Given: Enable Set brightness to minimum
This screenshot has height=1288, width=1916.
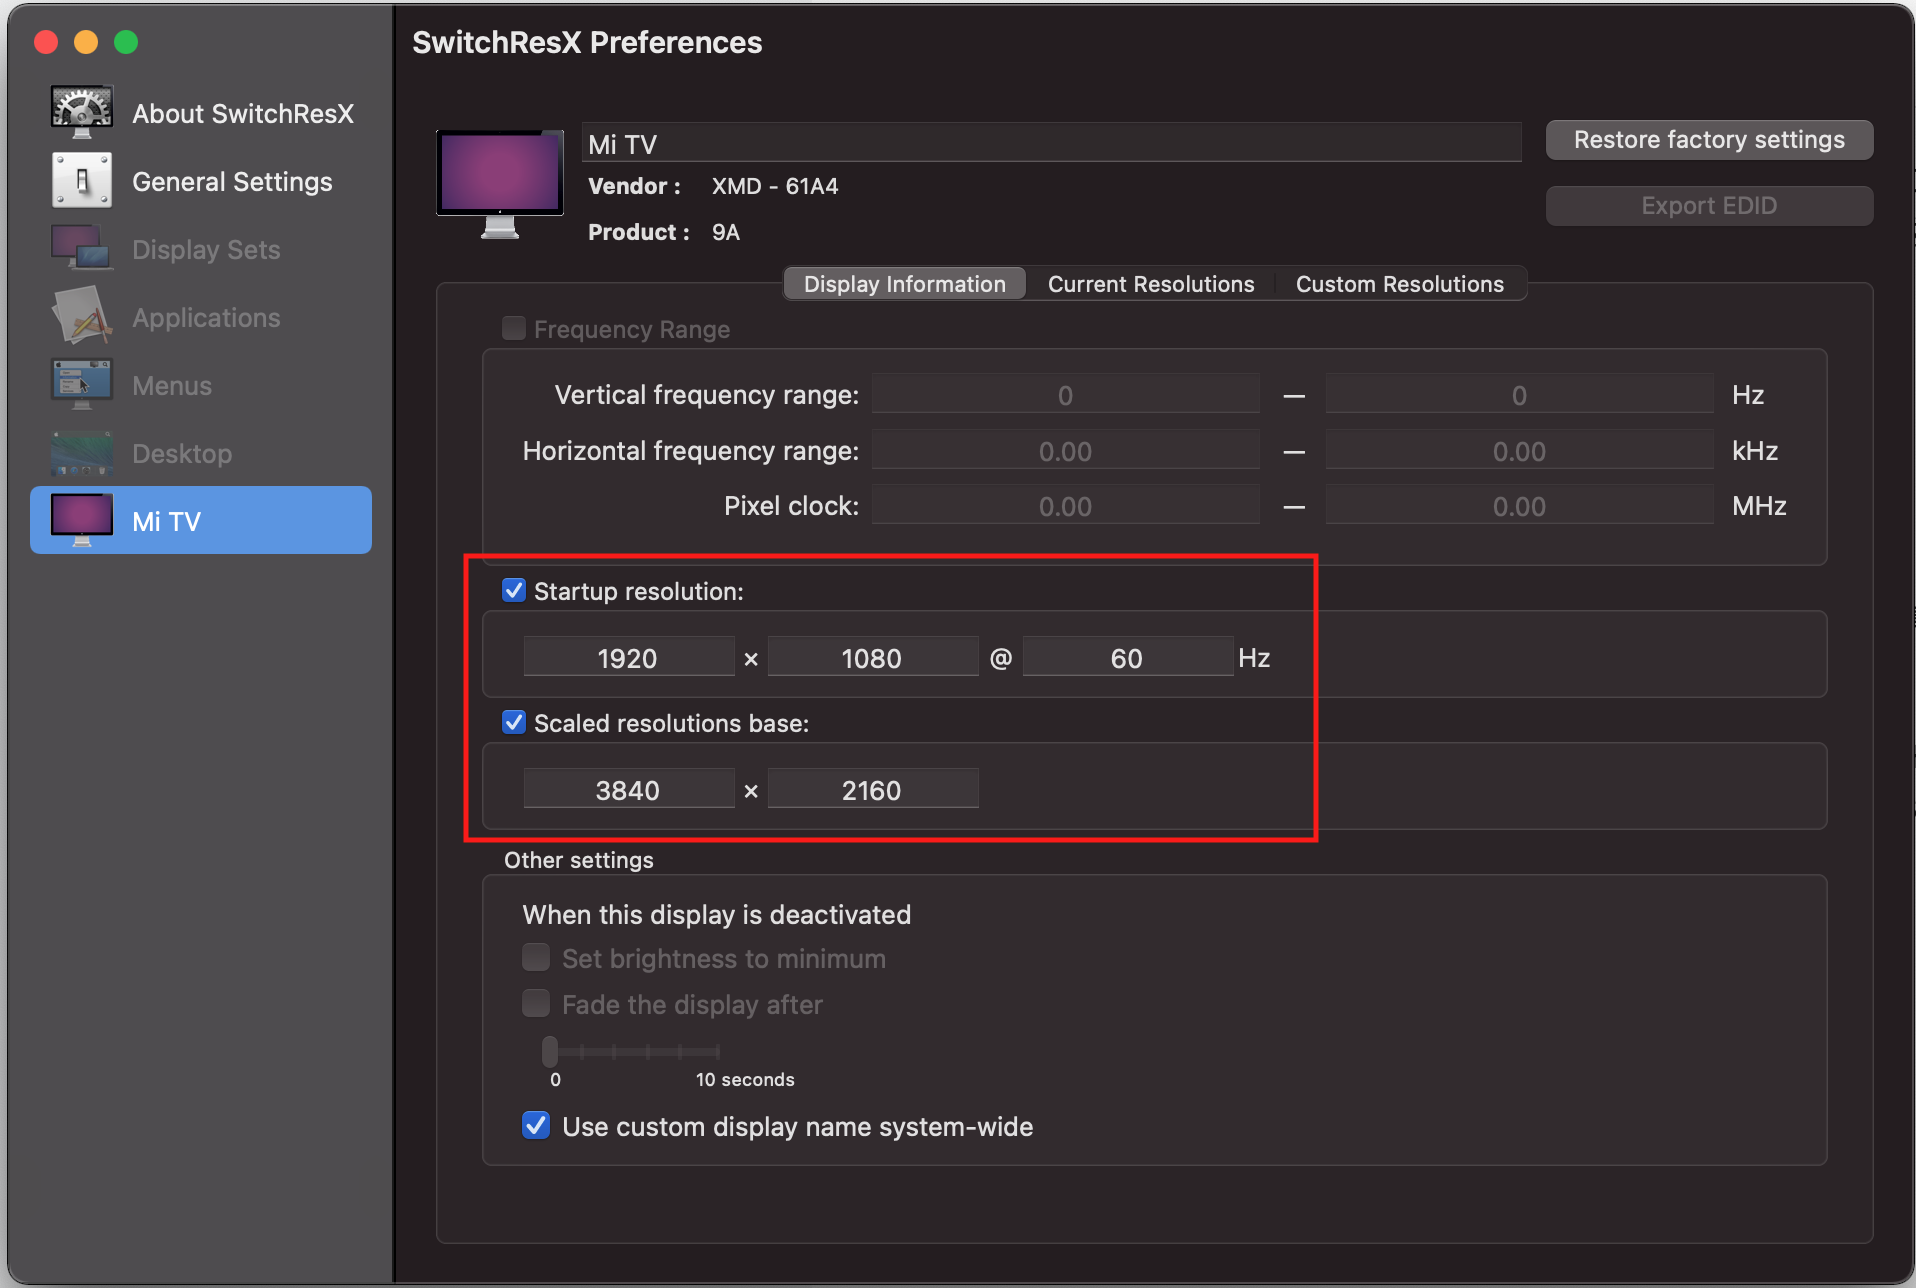Looking at the screenshot, I should point(536,958).
